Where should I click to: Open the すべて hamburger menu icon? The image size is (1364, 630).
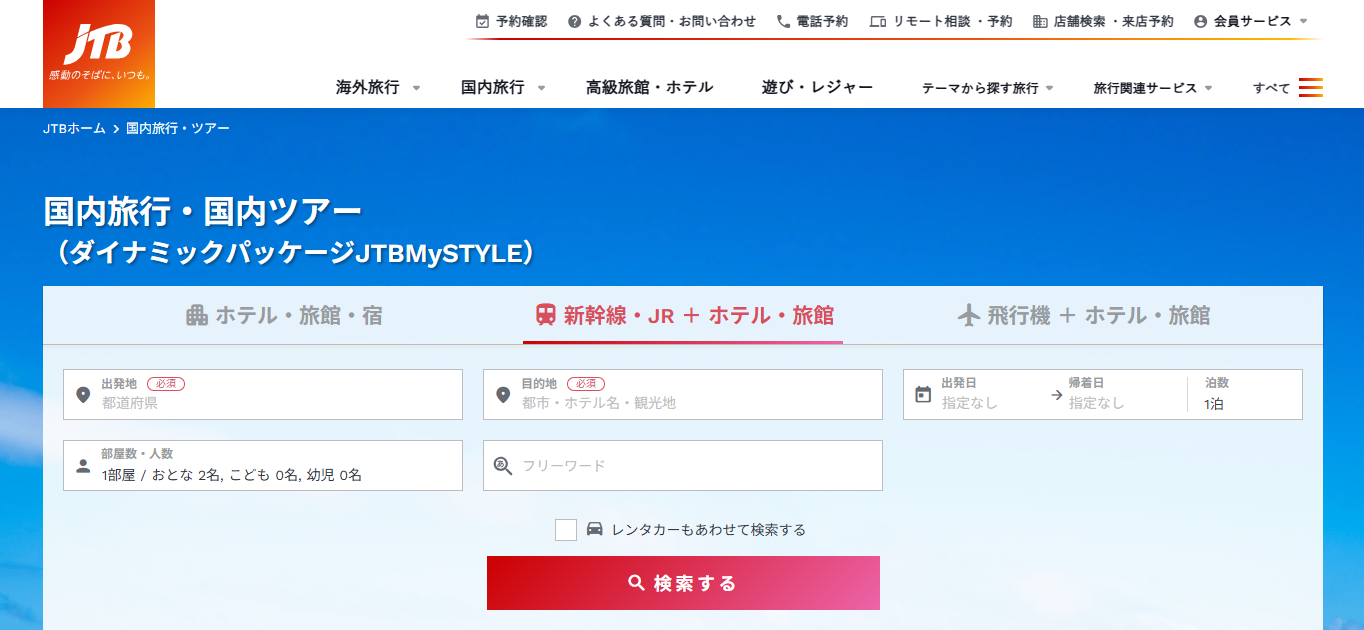pyautogui.click(x=1311, y=88)
